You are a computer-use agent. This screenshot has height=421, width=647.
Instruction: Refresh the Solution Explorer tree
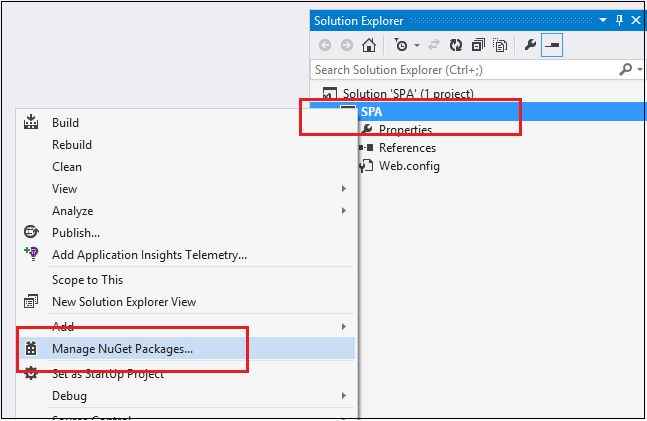point(456,45)
